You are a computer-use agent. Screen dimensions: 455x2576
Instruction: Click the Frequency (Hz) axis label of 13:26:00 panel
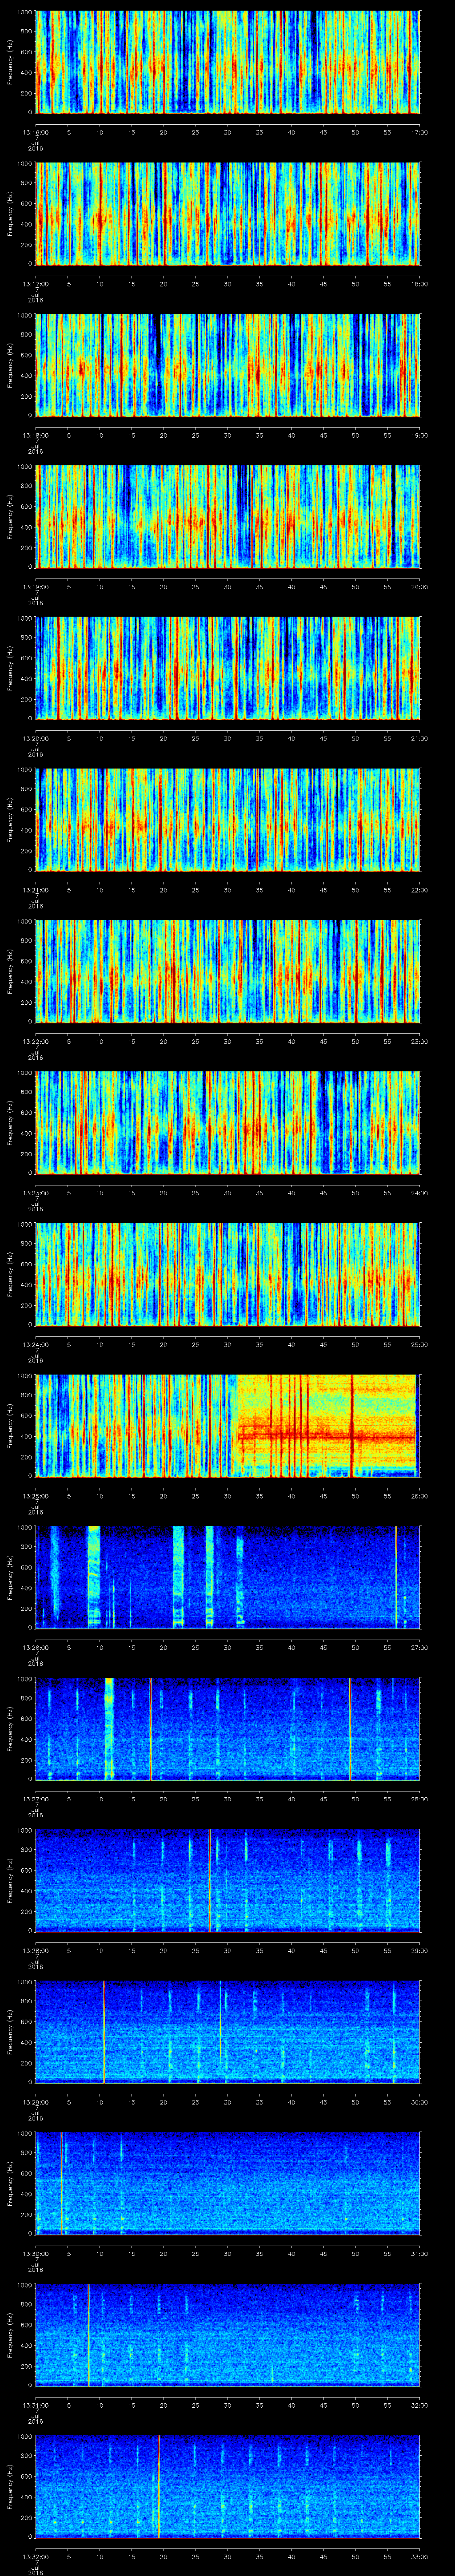coord(10,1577)
